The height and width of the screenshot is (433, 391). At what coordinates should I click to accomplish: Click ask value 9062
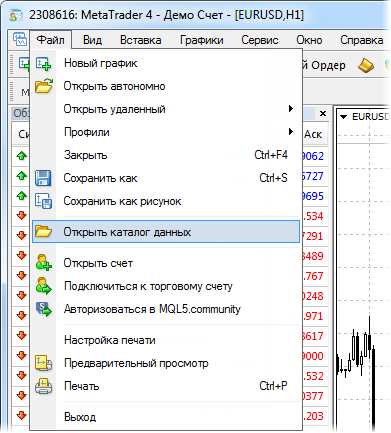313,156
